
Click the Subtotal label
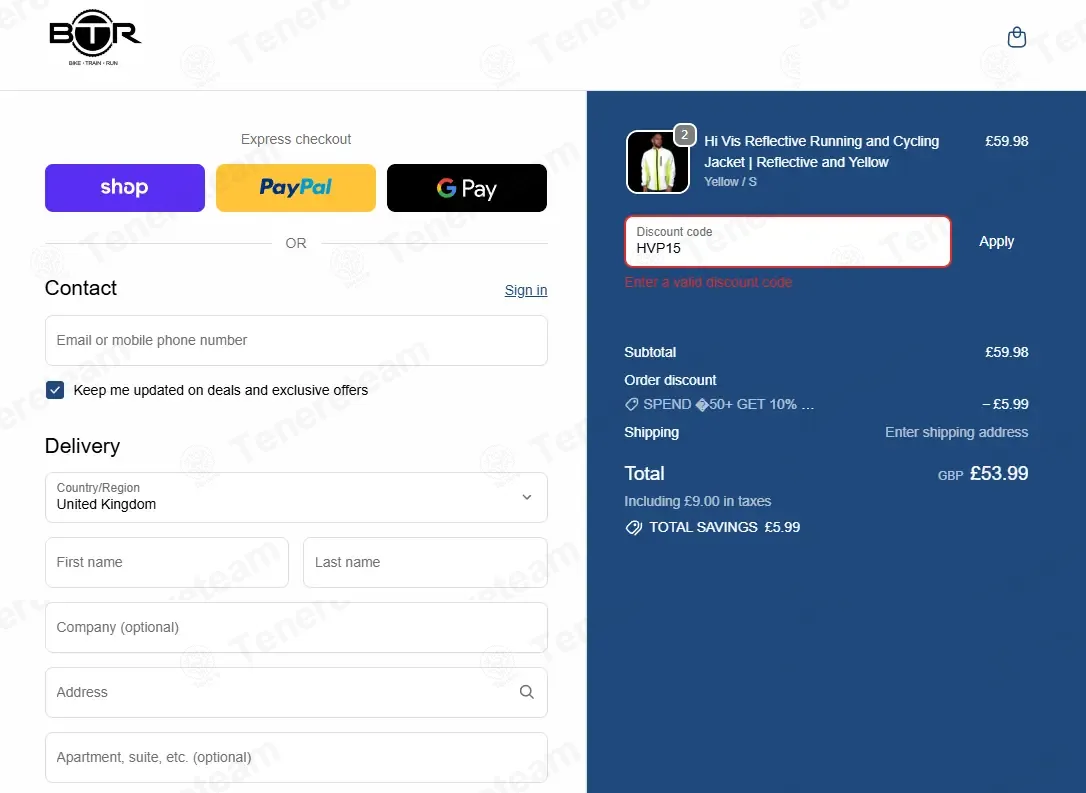coord(650,352)
